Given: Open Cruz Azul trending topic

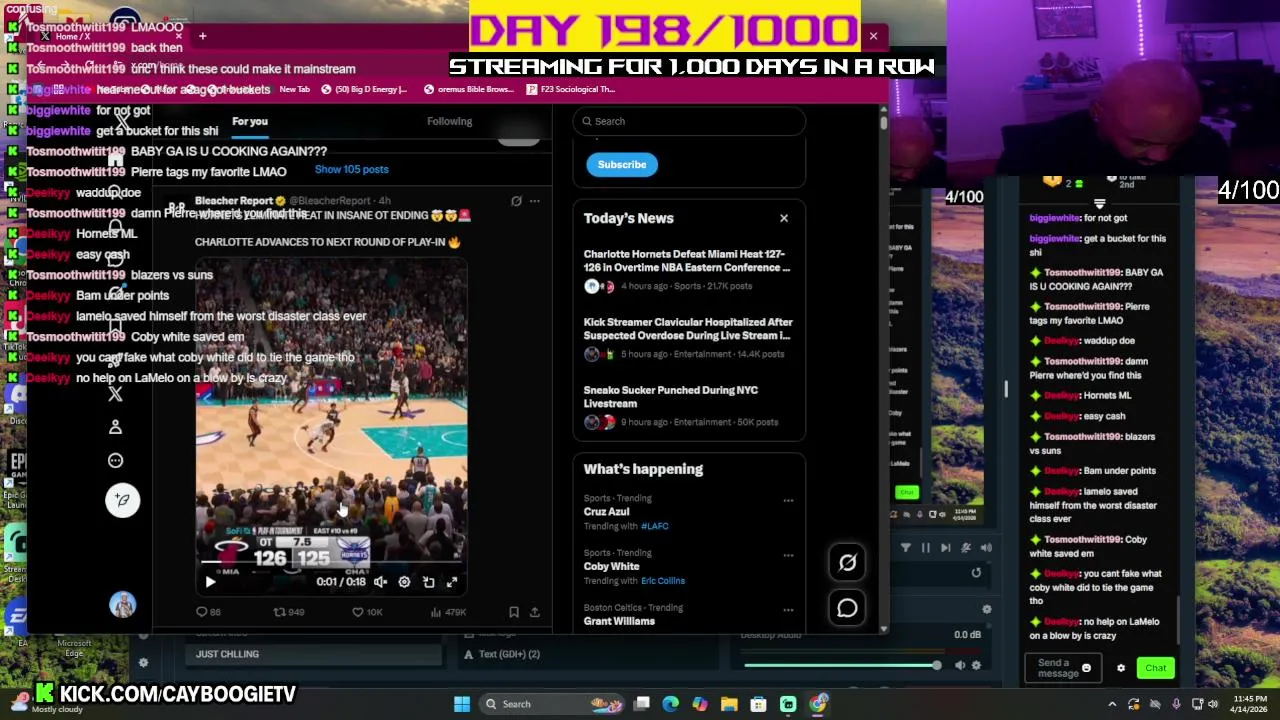Looking at the screenshot, I should [606, 511].
